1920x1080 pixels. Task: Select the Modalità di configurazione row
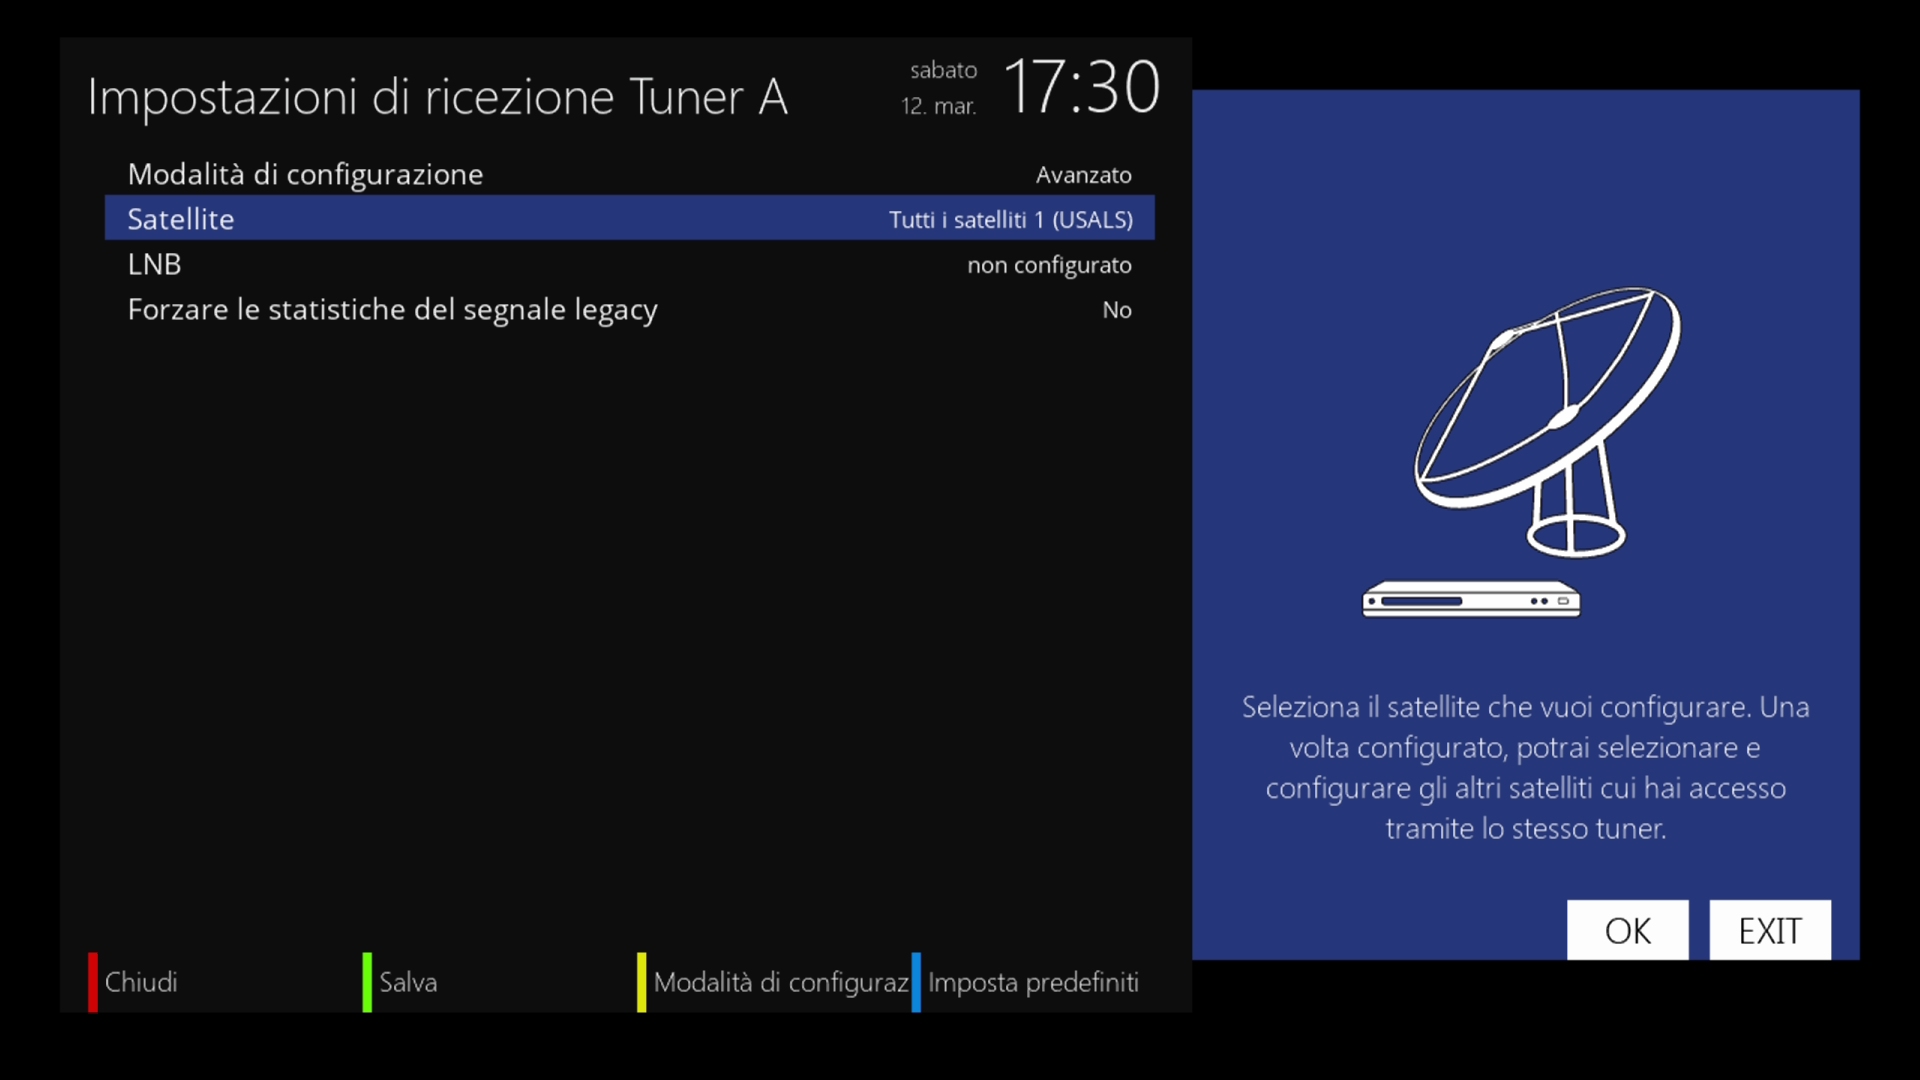(630, 174)
